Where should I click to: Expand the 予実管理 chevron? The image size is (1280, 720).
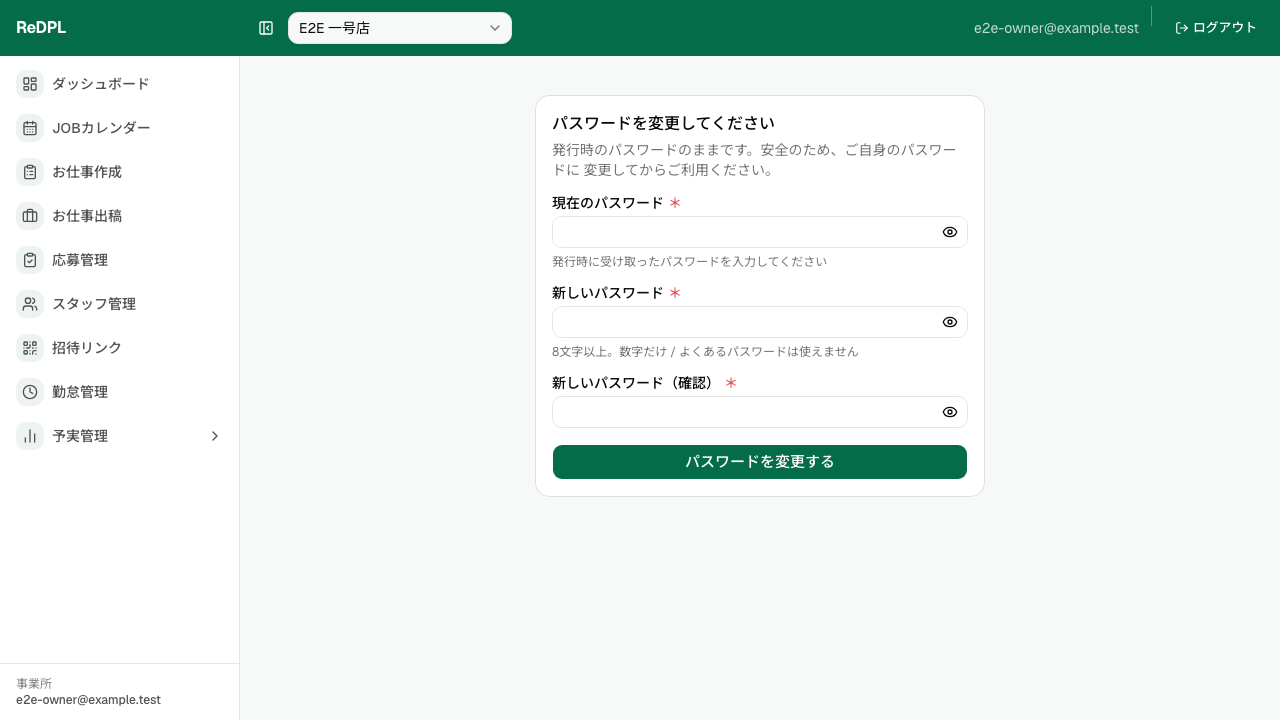(214, 436)
